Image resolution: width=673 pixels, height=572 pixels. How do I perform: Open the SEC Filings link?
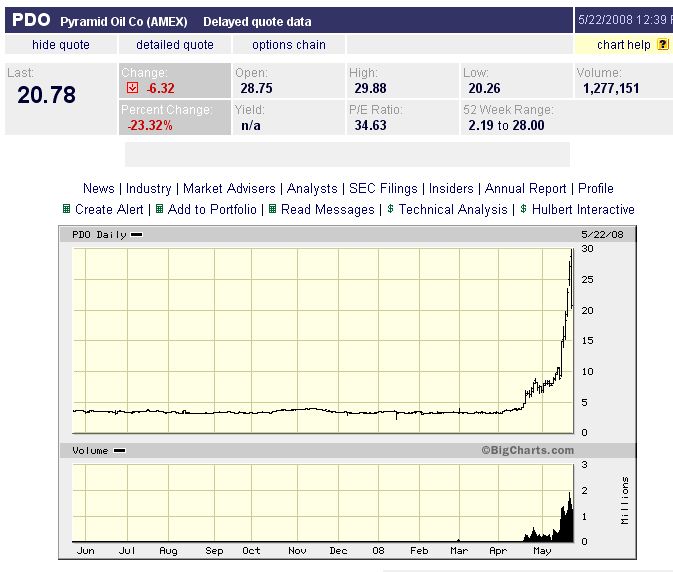383,188
